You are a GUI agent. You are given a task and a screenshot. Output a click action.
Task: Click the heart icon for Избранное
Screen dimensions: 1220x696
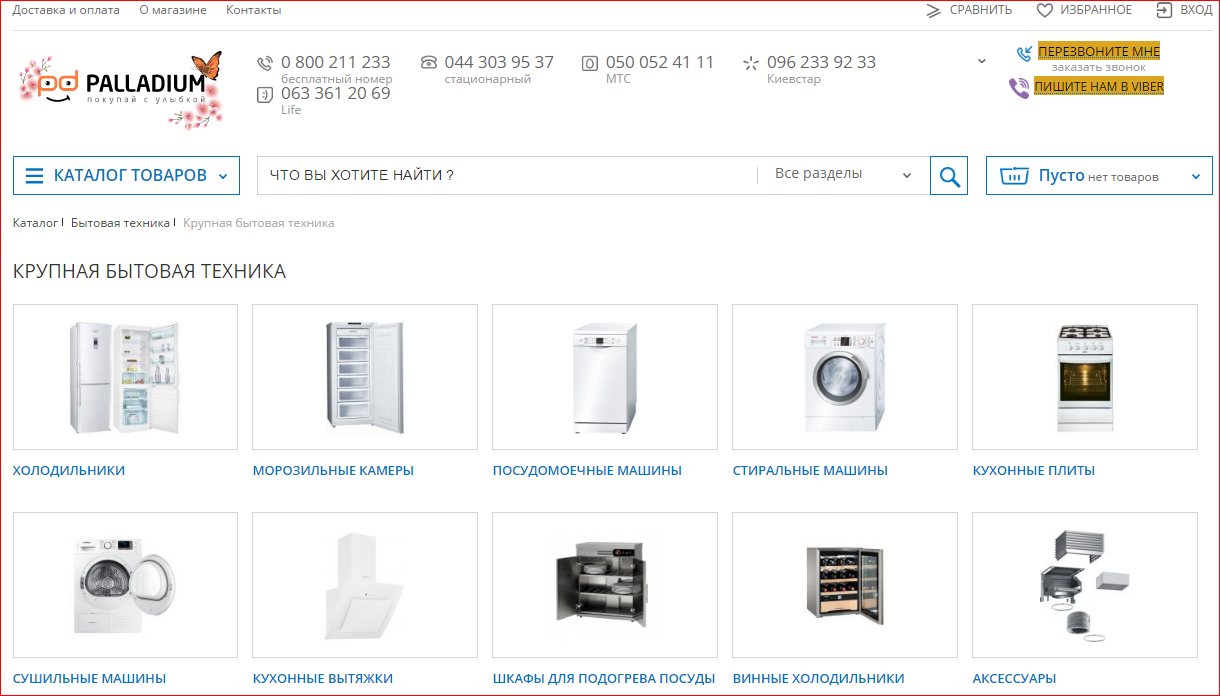point(1044,10)
